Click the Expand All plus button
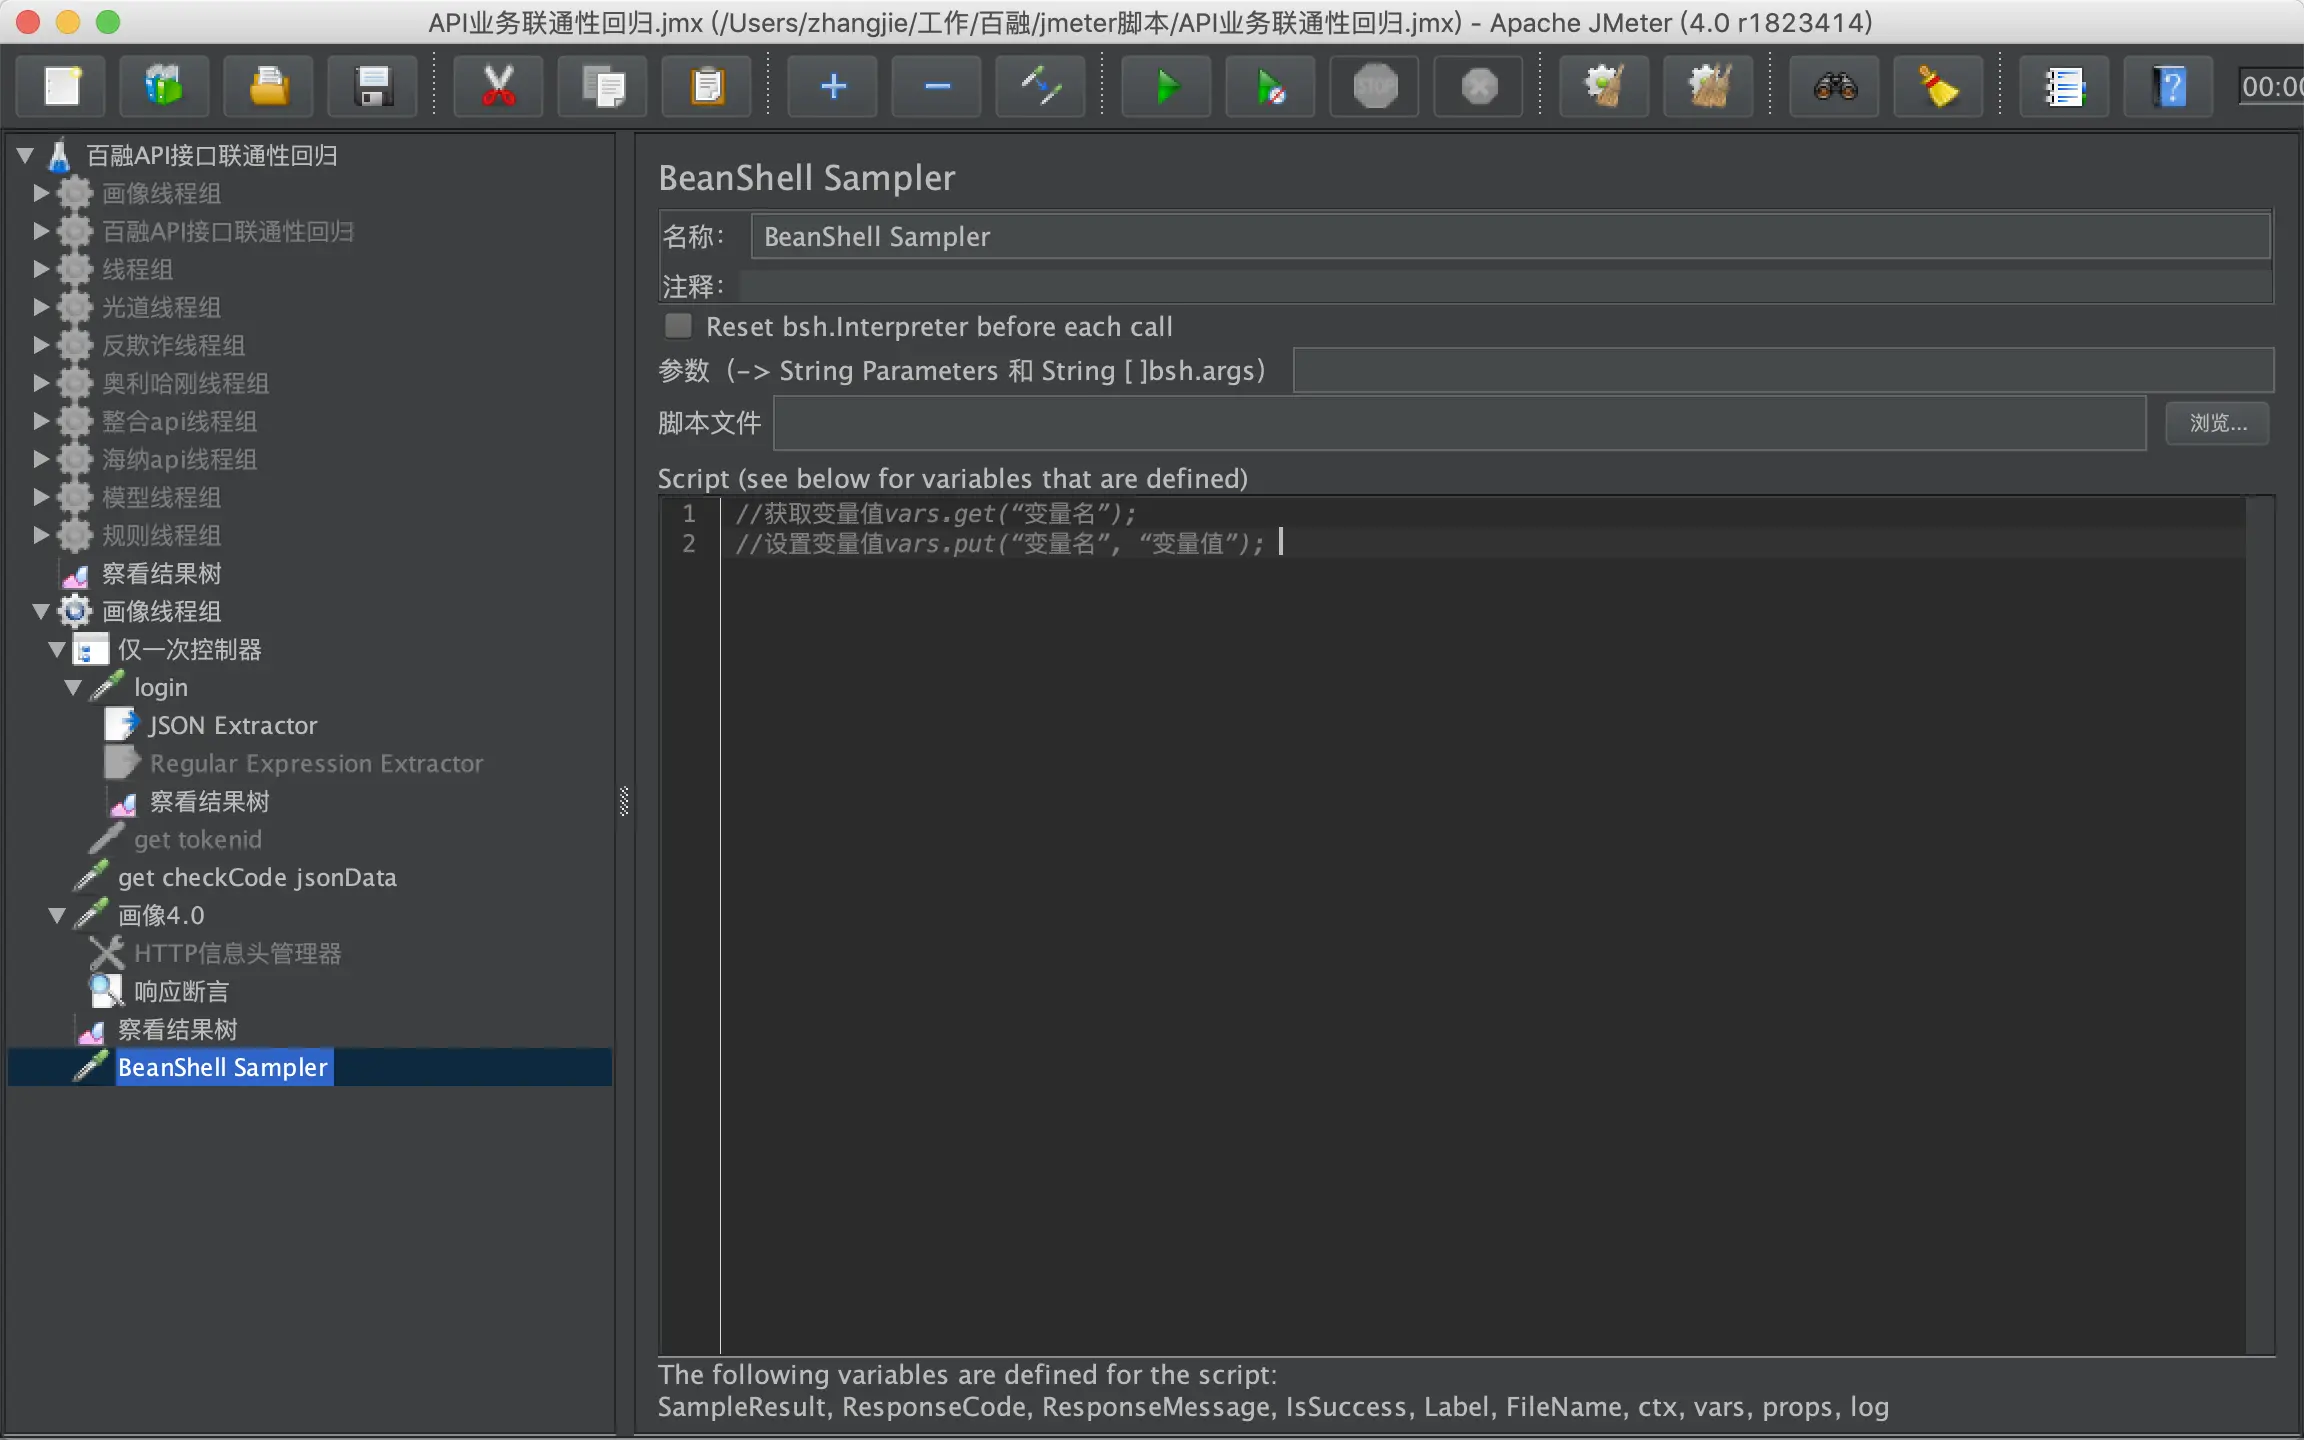The image size is (2304, 1440). pos(832,87)
